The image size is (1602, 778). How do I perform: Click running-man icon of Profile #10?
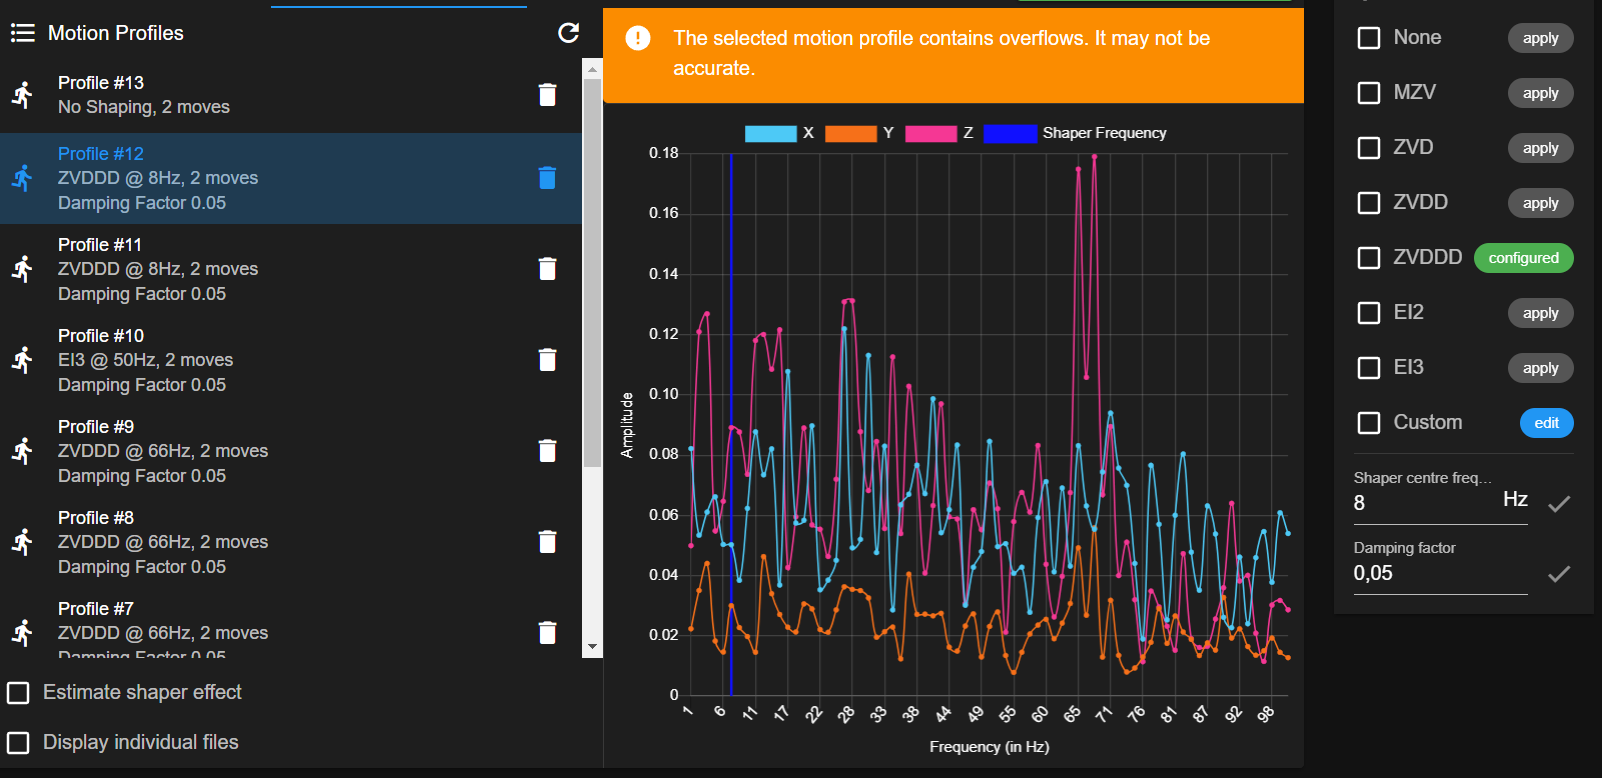(x=22, y=360)
